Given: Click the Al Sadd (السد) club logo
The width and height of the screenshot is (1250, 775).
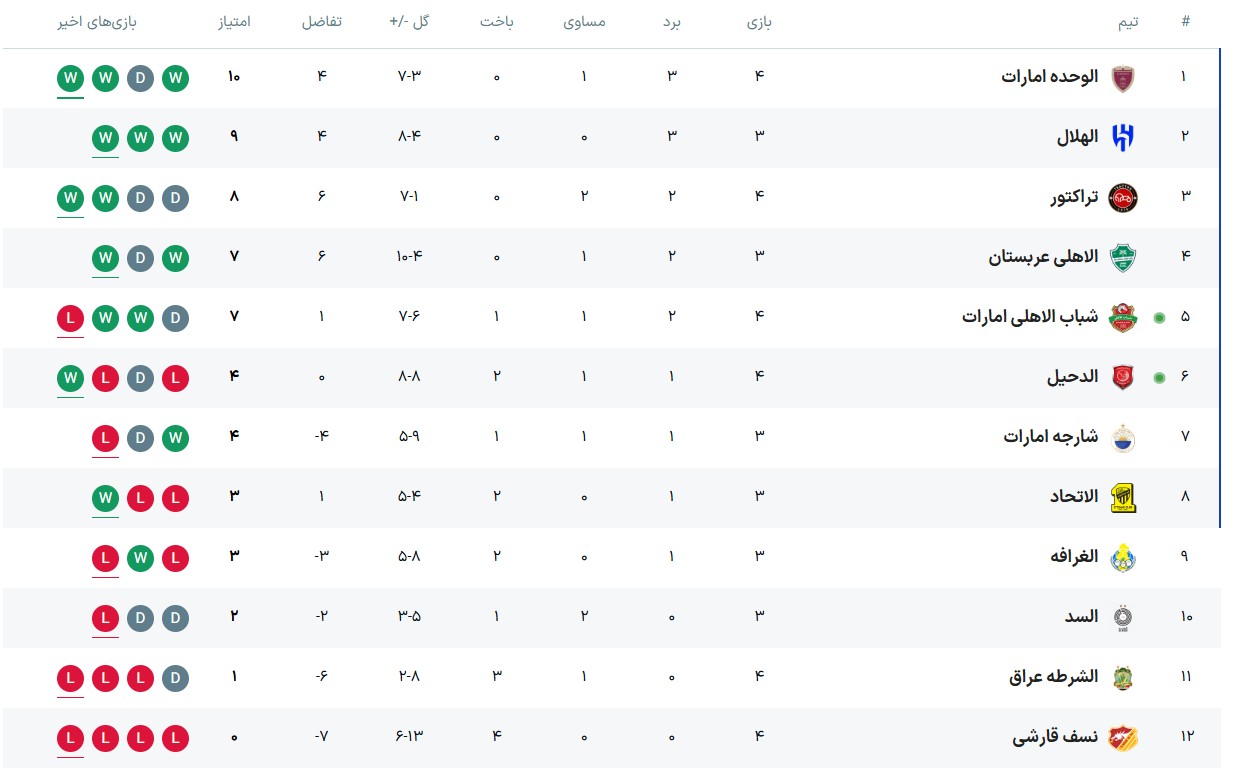Looking at the screenshot, I should (x=1124, y=617).
